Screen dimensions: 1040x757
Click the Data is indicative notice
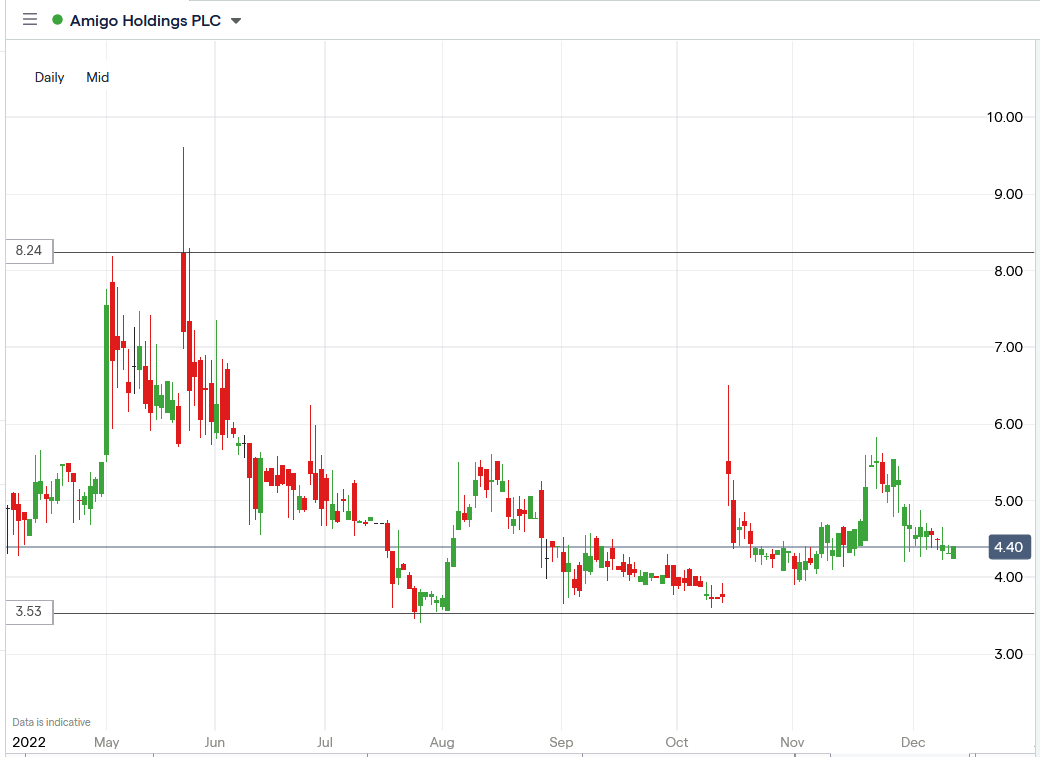tap(51, 722)
